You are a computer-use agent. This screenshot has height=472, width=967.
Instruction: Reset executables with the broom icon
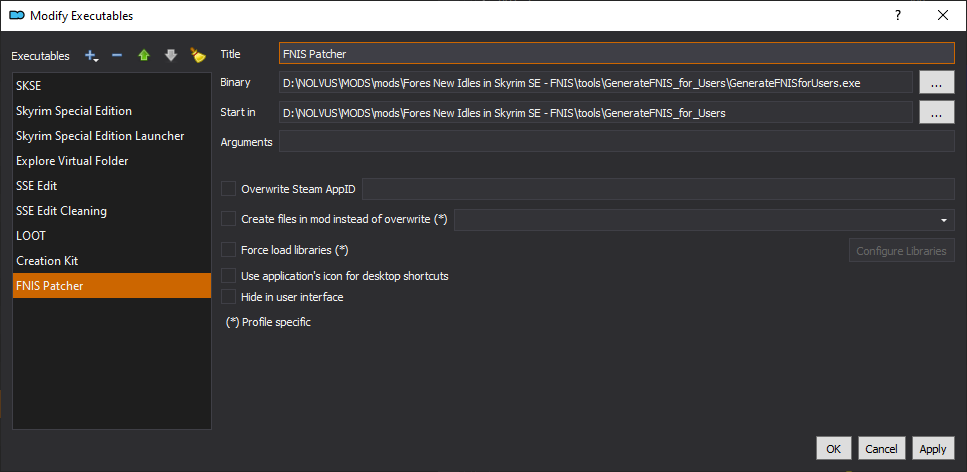pyautogui.click(x=198, y=56)
